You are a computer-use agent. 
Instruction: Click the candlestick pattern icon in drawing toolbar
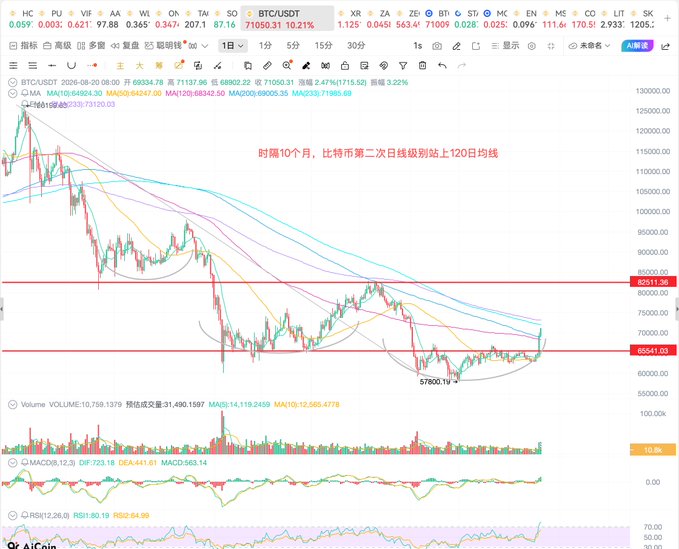[x=325, y=65]
